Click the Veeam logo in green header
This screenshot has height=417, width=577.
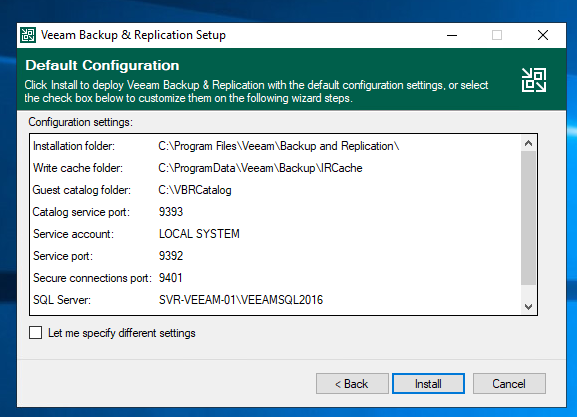534,80
